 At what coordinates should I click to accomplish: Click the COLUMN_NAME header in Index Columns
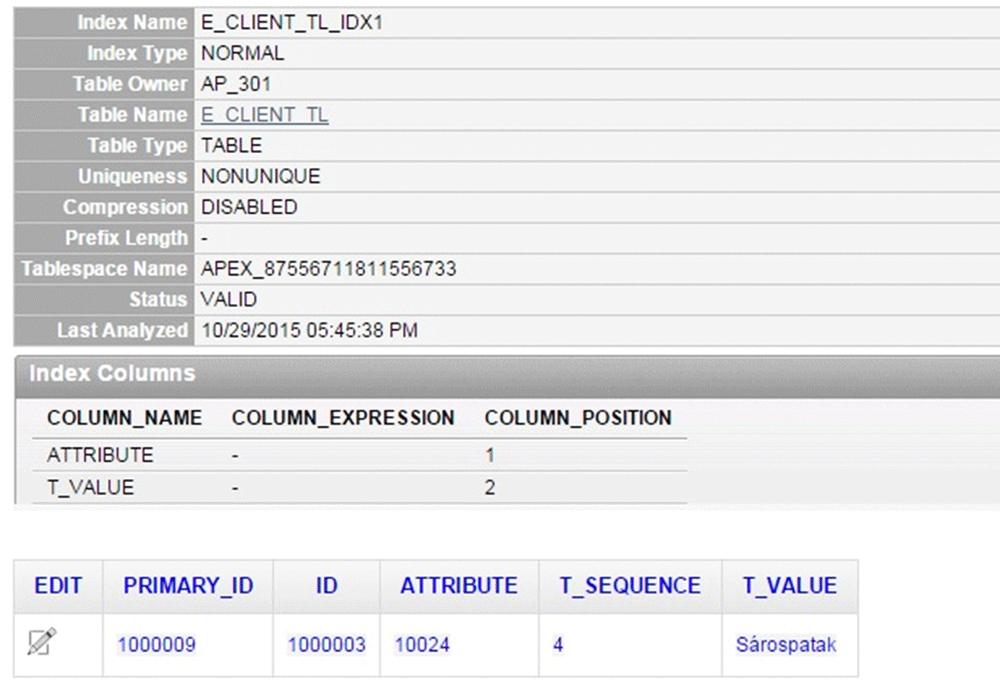click(124, 418)
